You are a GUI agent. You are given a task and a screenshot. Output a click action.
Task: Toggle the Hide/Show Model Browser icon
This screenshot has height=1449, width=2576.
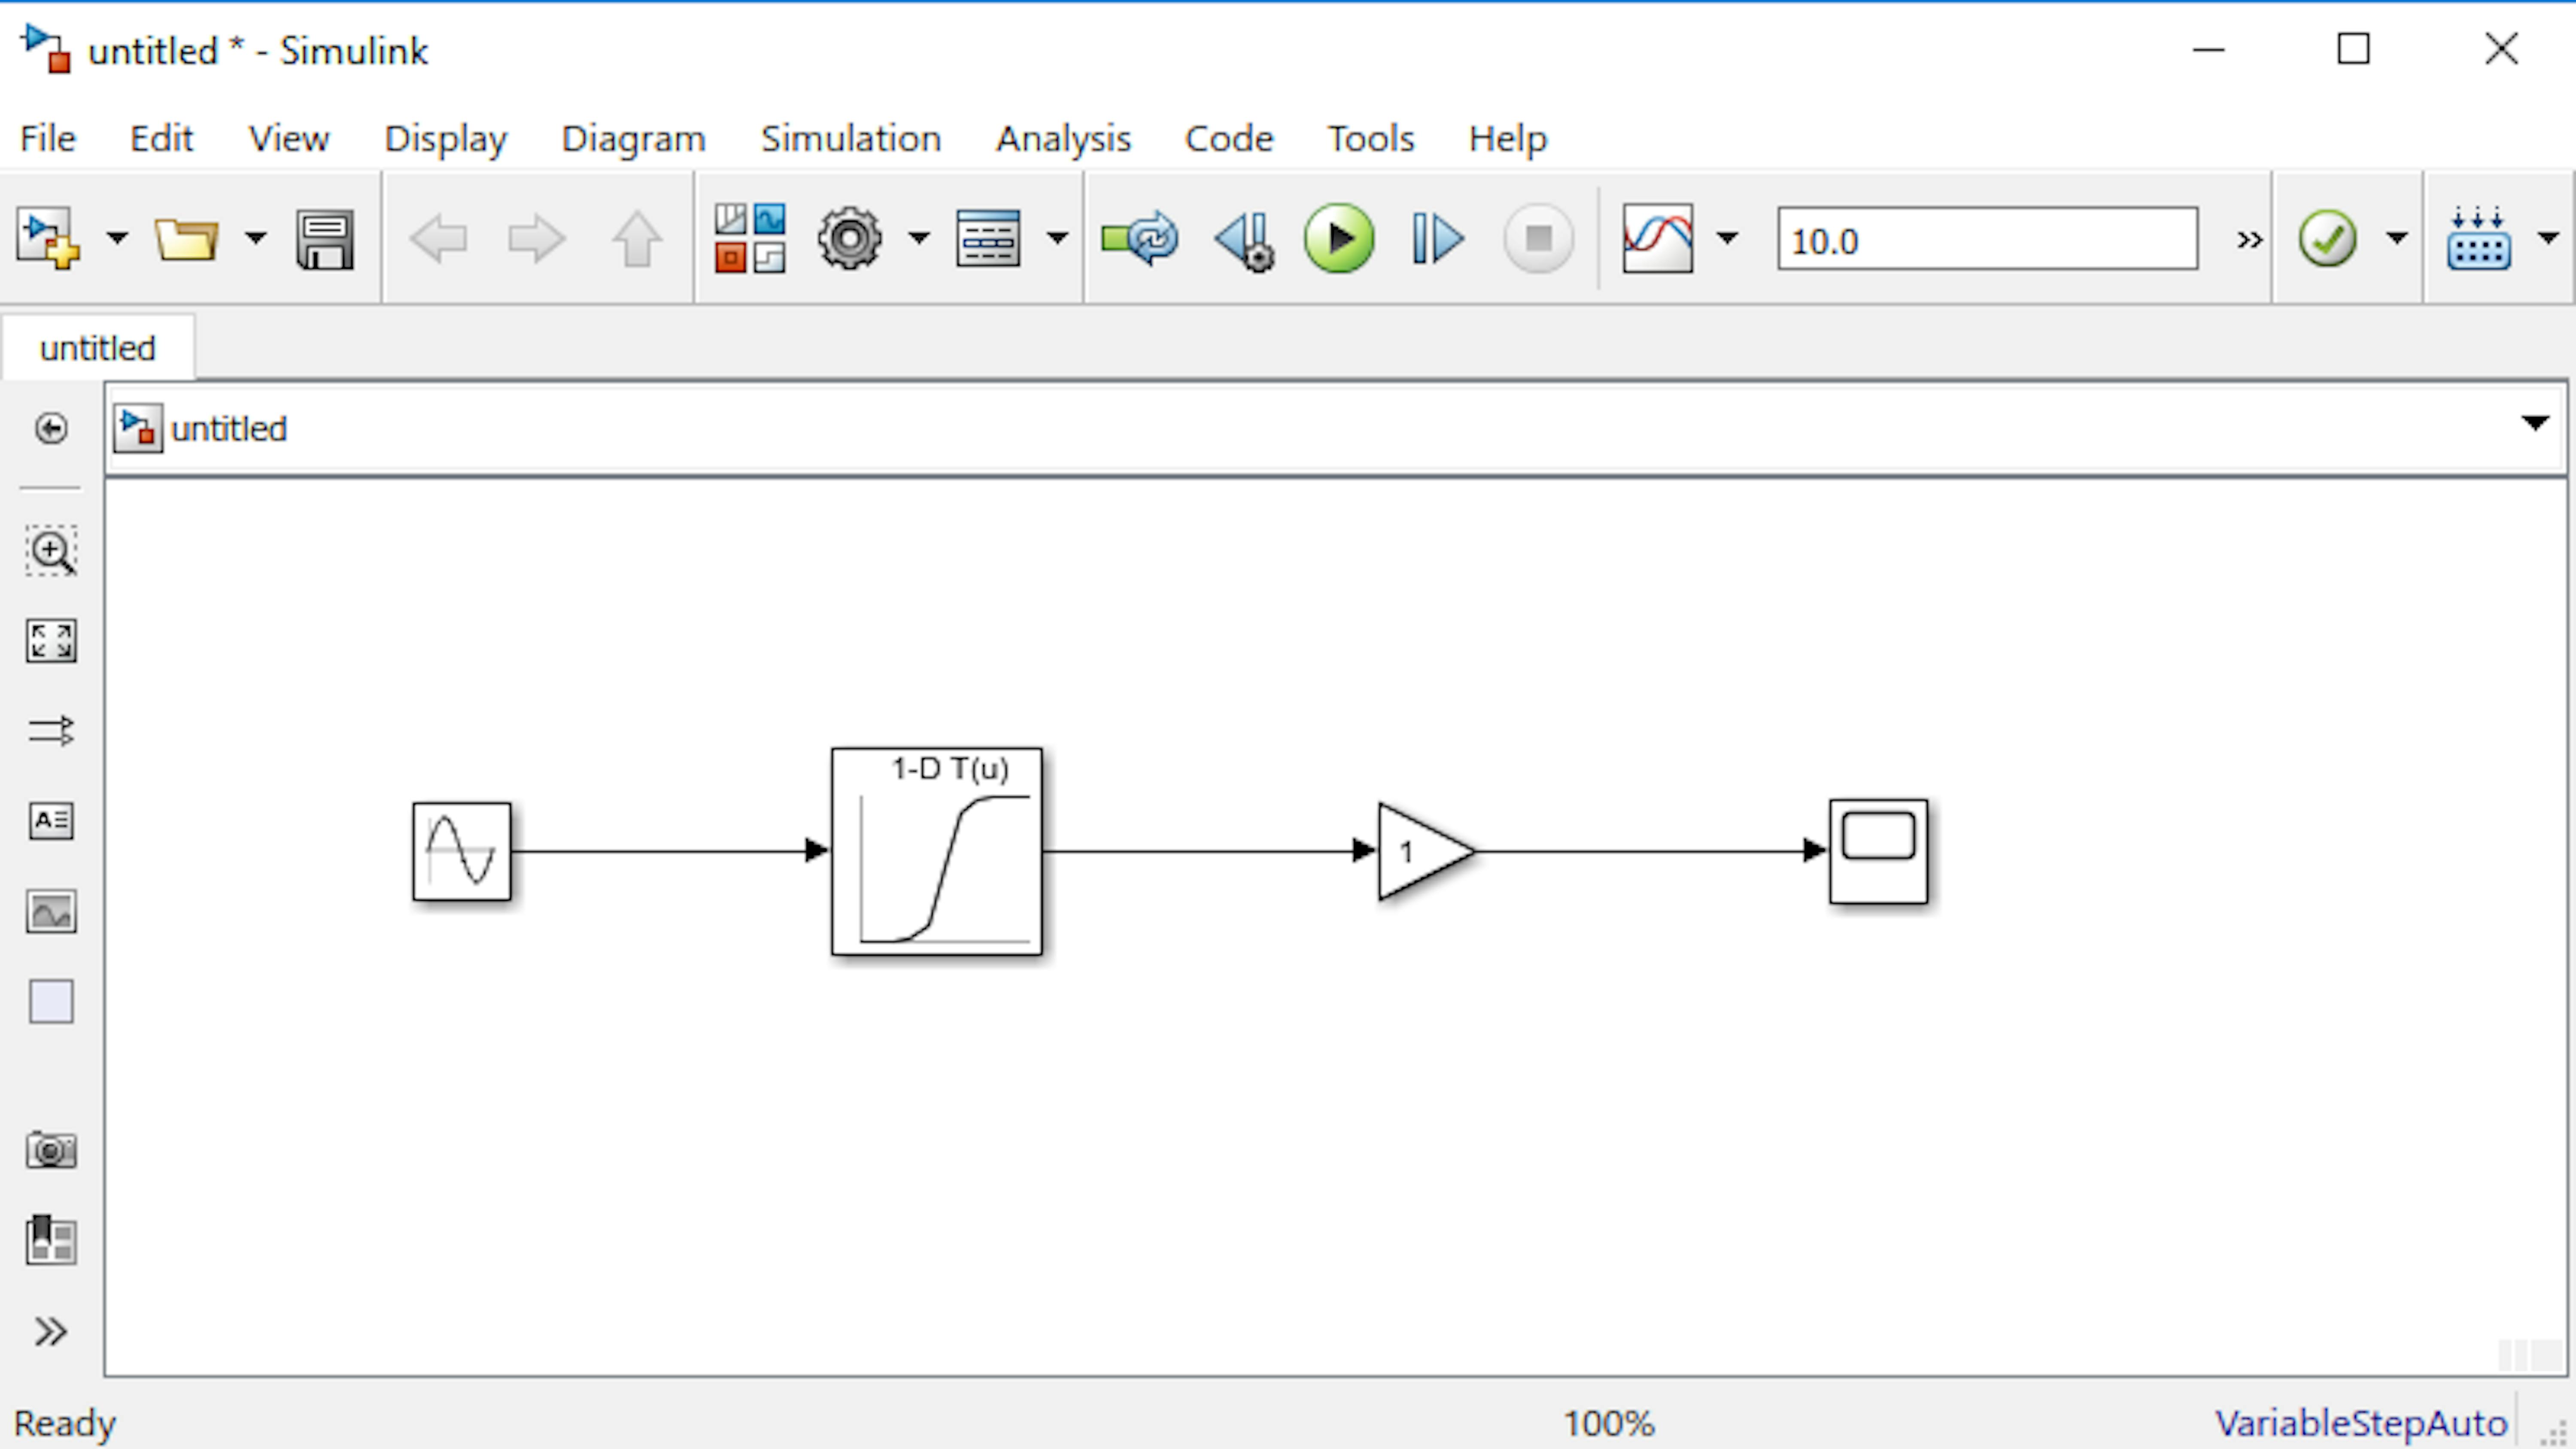[x=51, y=428]
